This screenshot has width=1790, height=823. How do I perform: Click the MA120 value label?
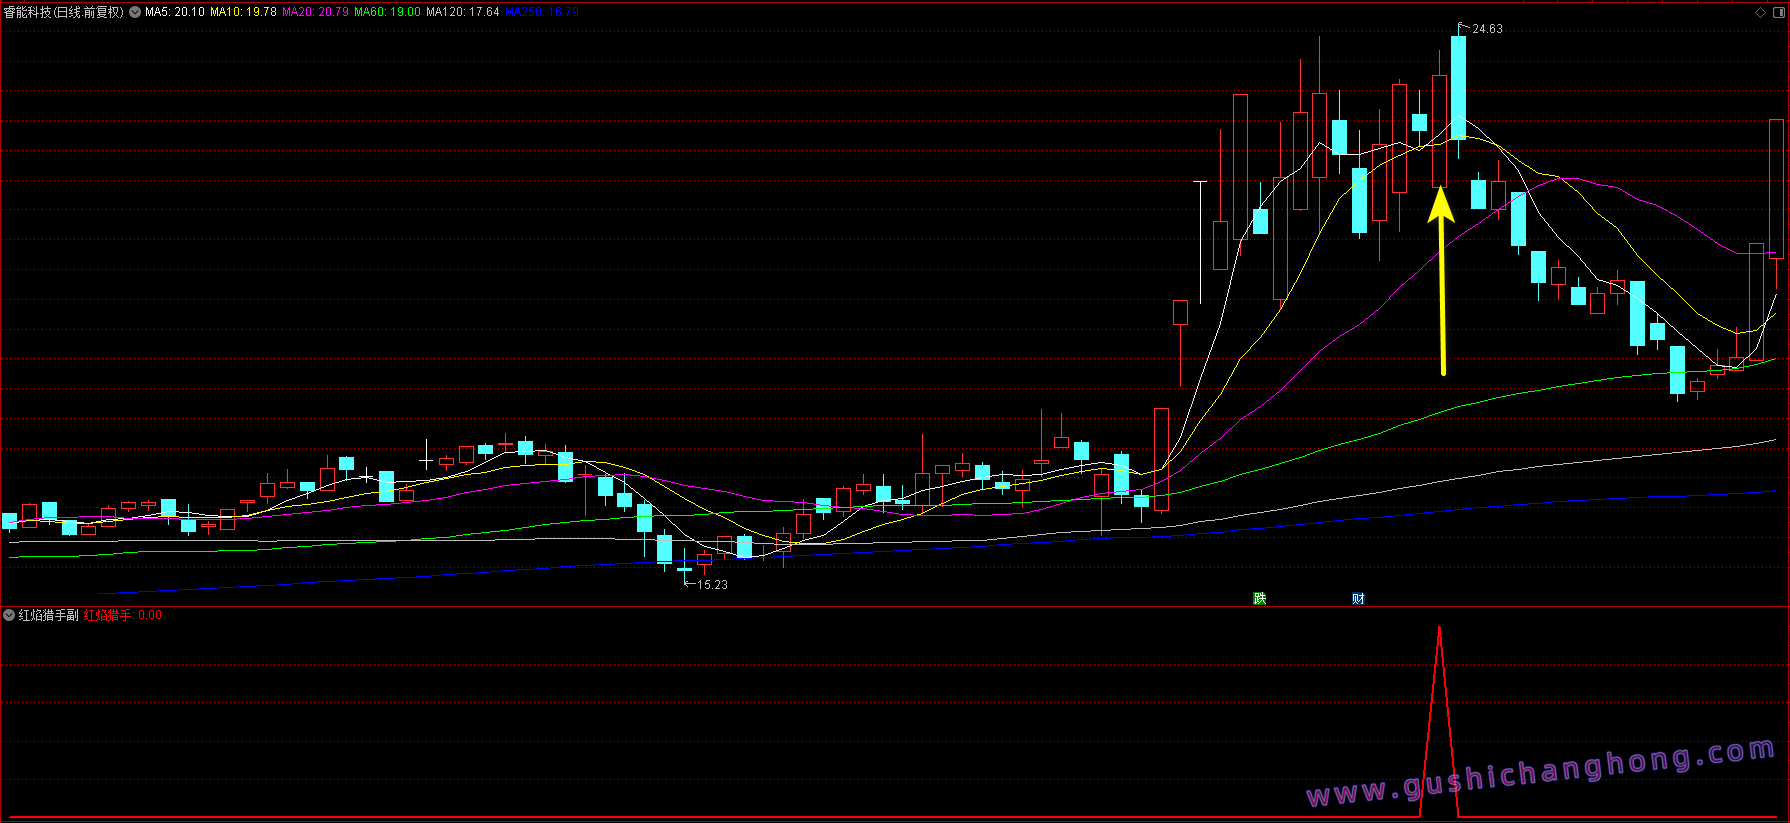pos(462,12)
